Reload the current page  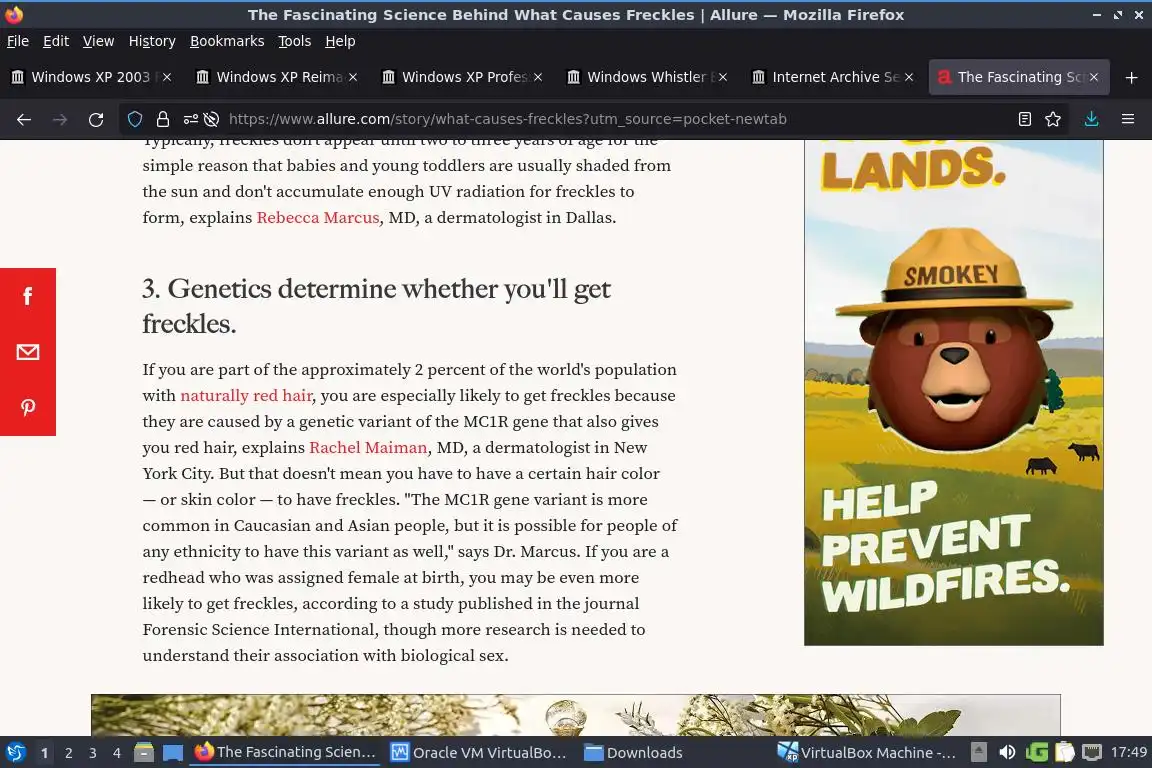[x=96, y=119]
